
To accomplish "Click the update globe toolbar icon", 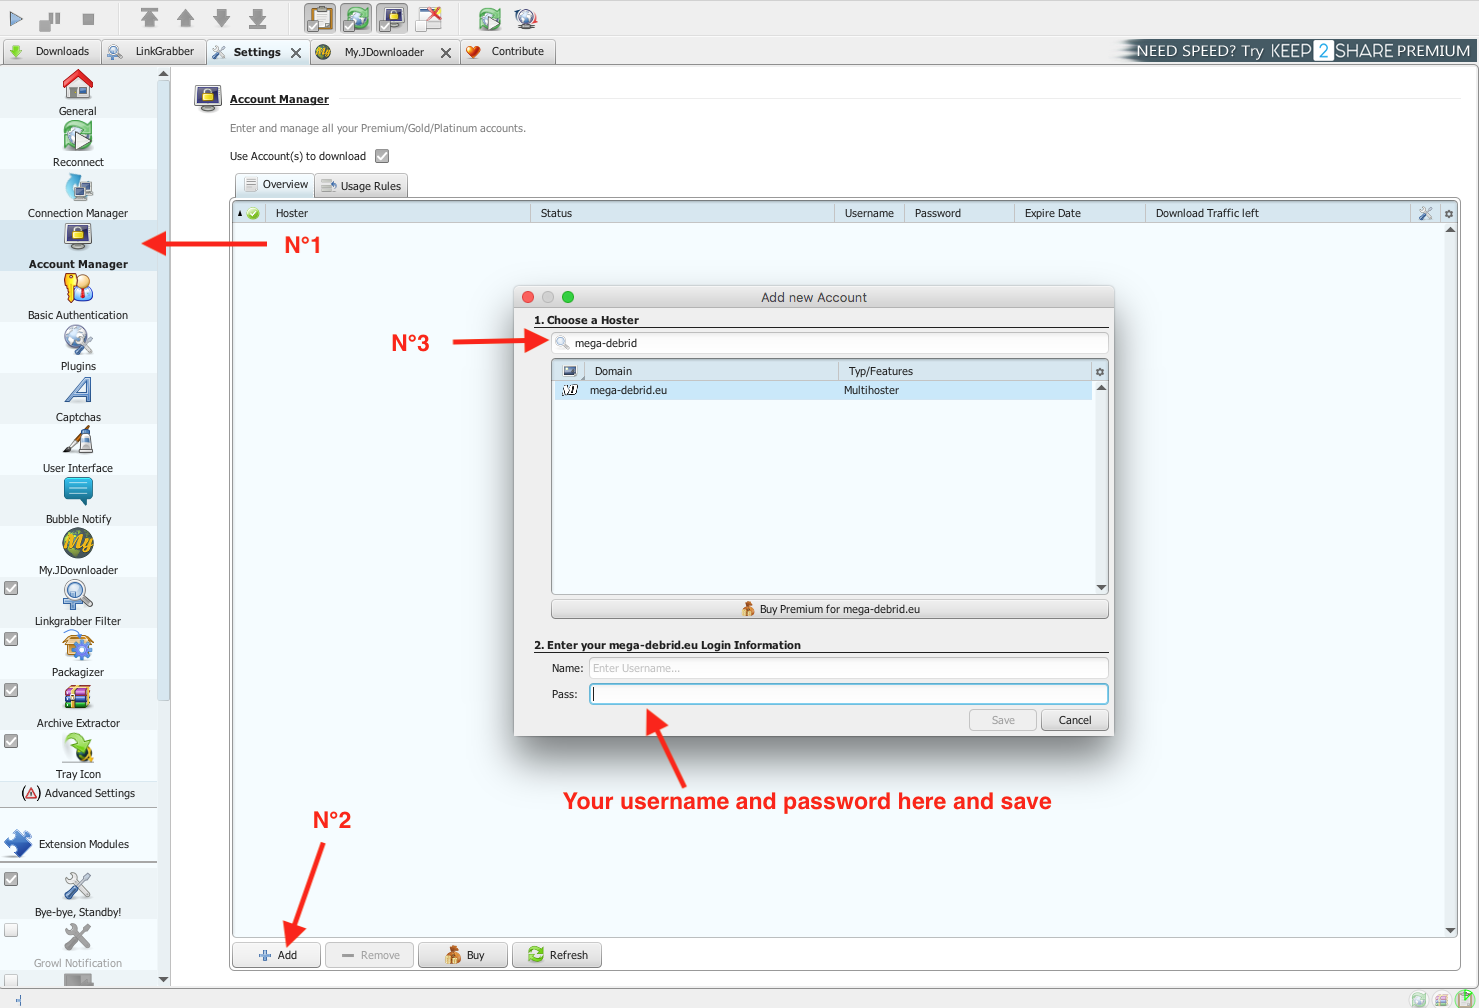I will point(525,18).
